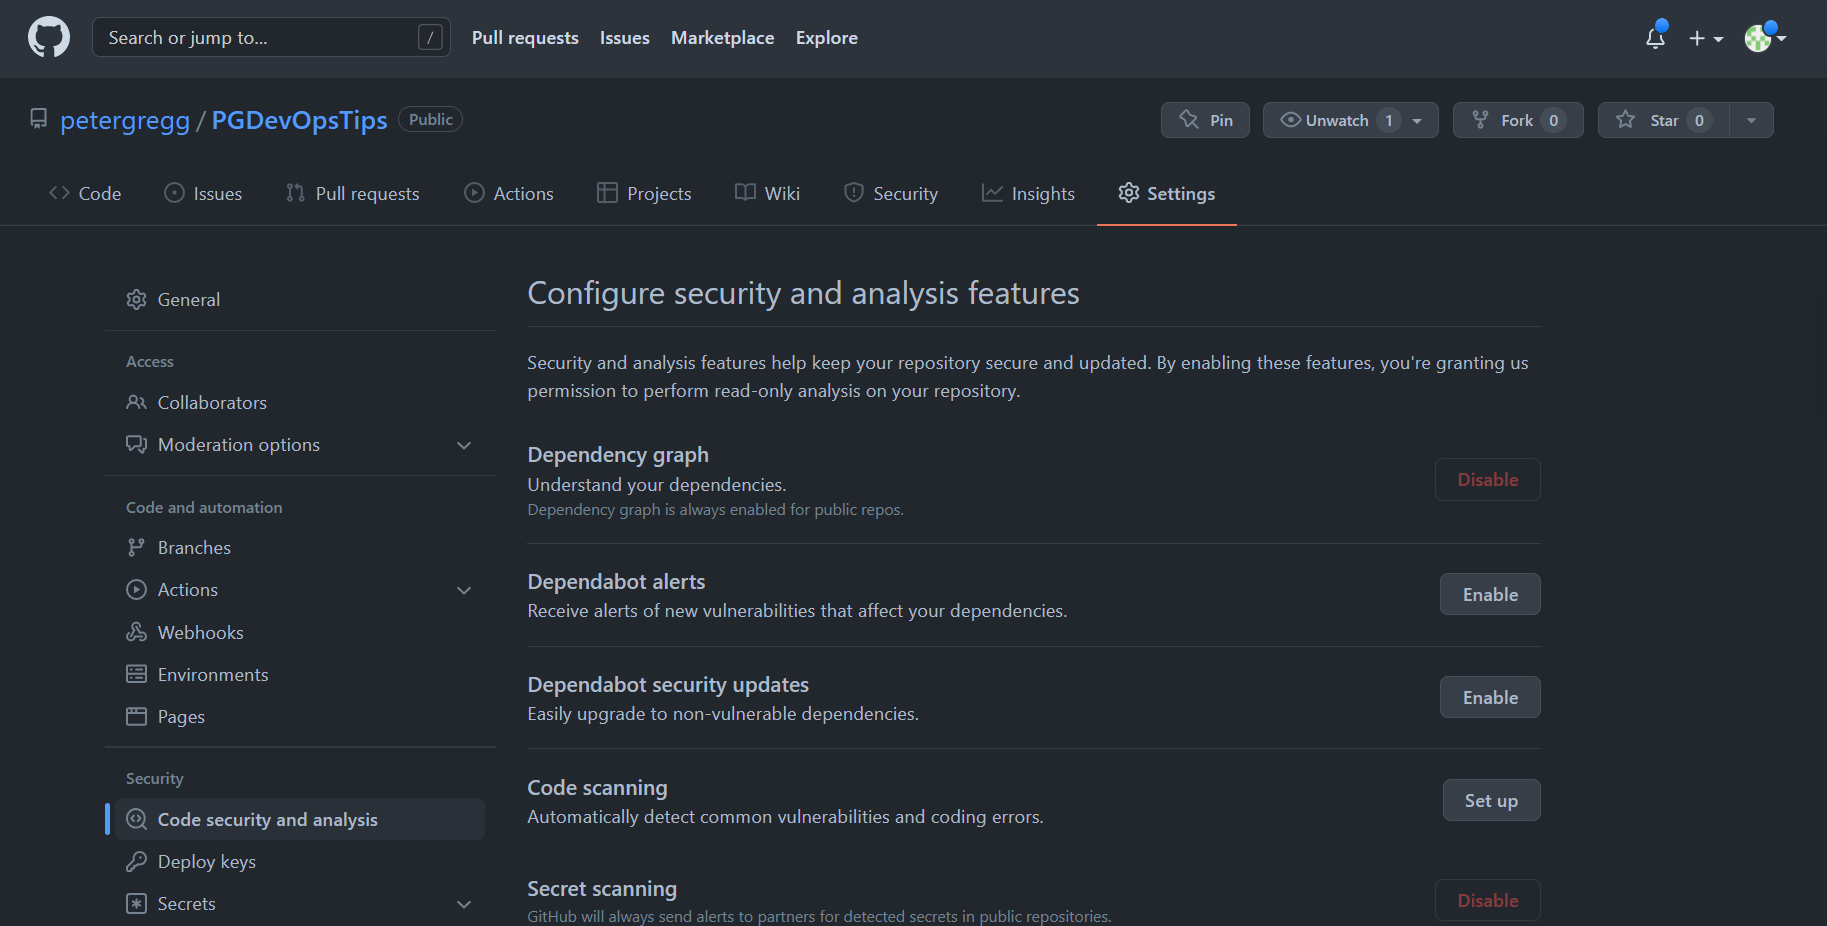1827x926 pixels.
Task: Pin the repository
Action: (x=1205, y=120)
